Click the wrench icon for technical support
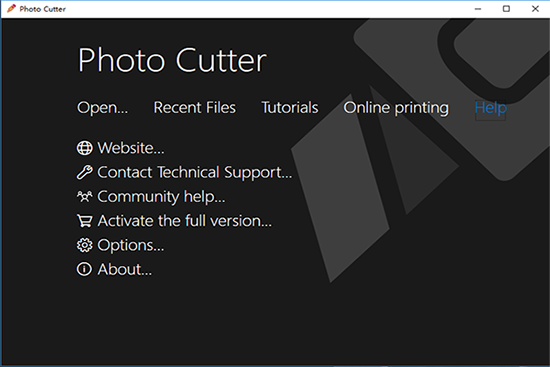Viewport: 550px width, 367px height. click(x=85, y=172)
